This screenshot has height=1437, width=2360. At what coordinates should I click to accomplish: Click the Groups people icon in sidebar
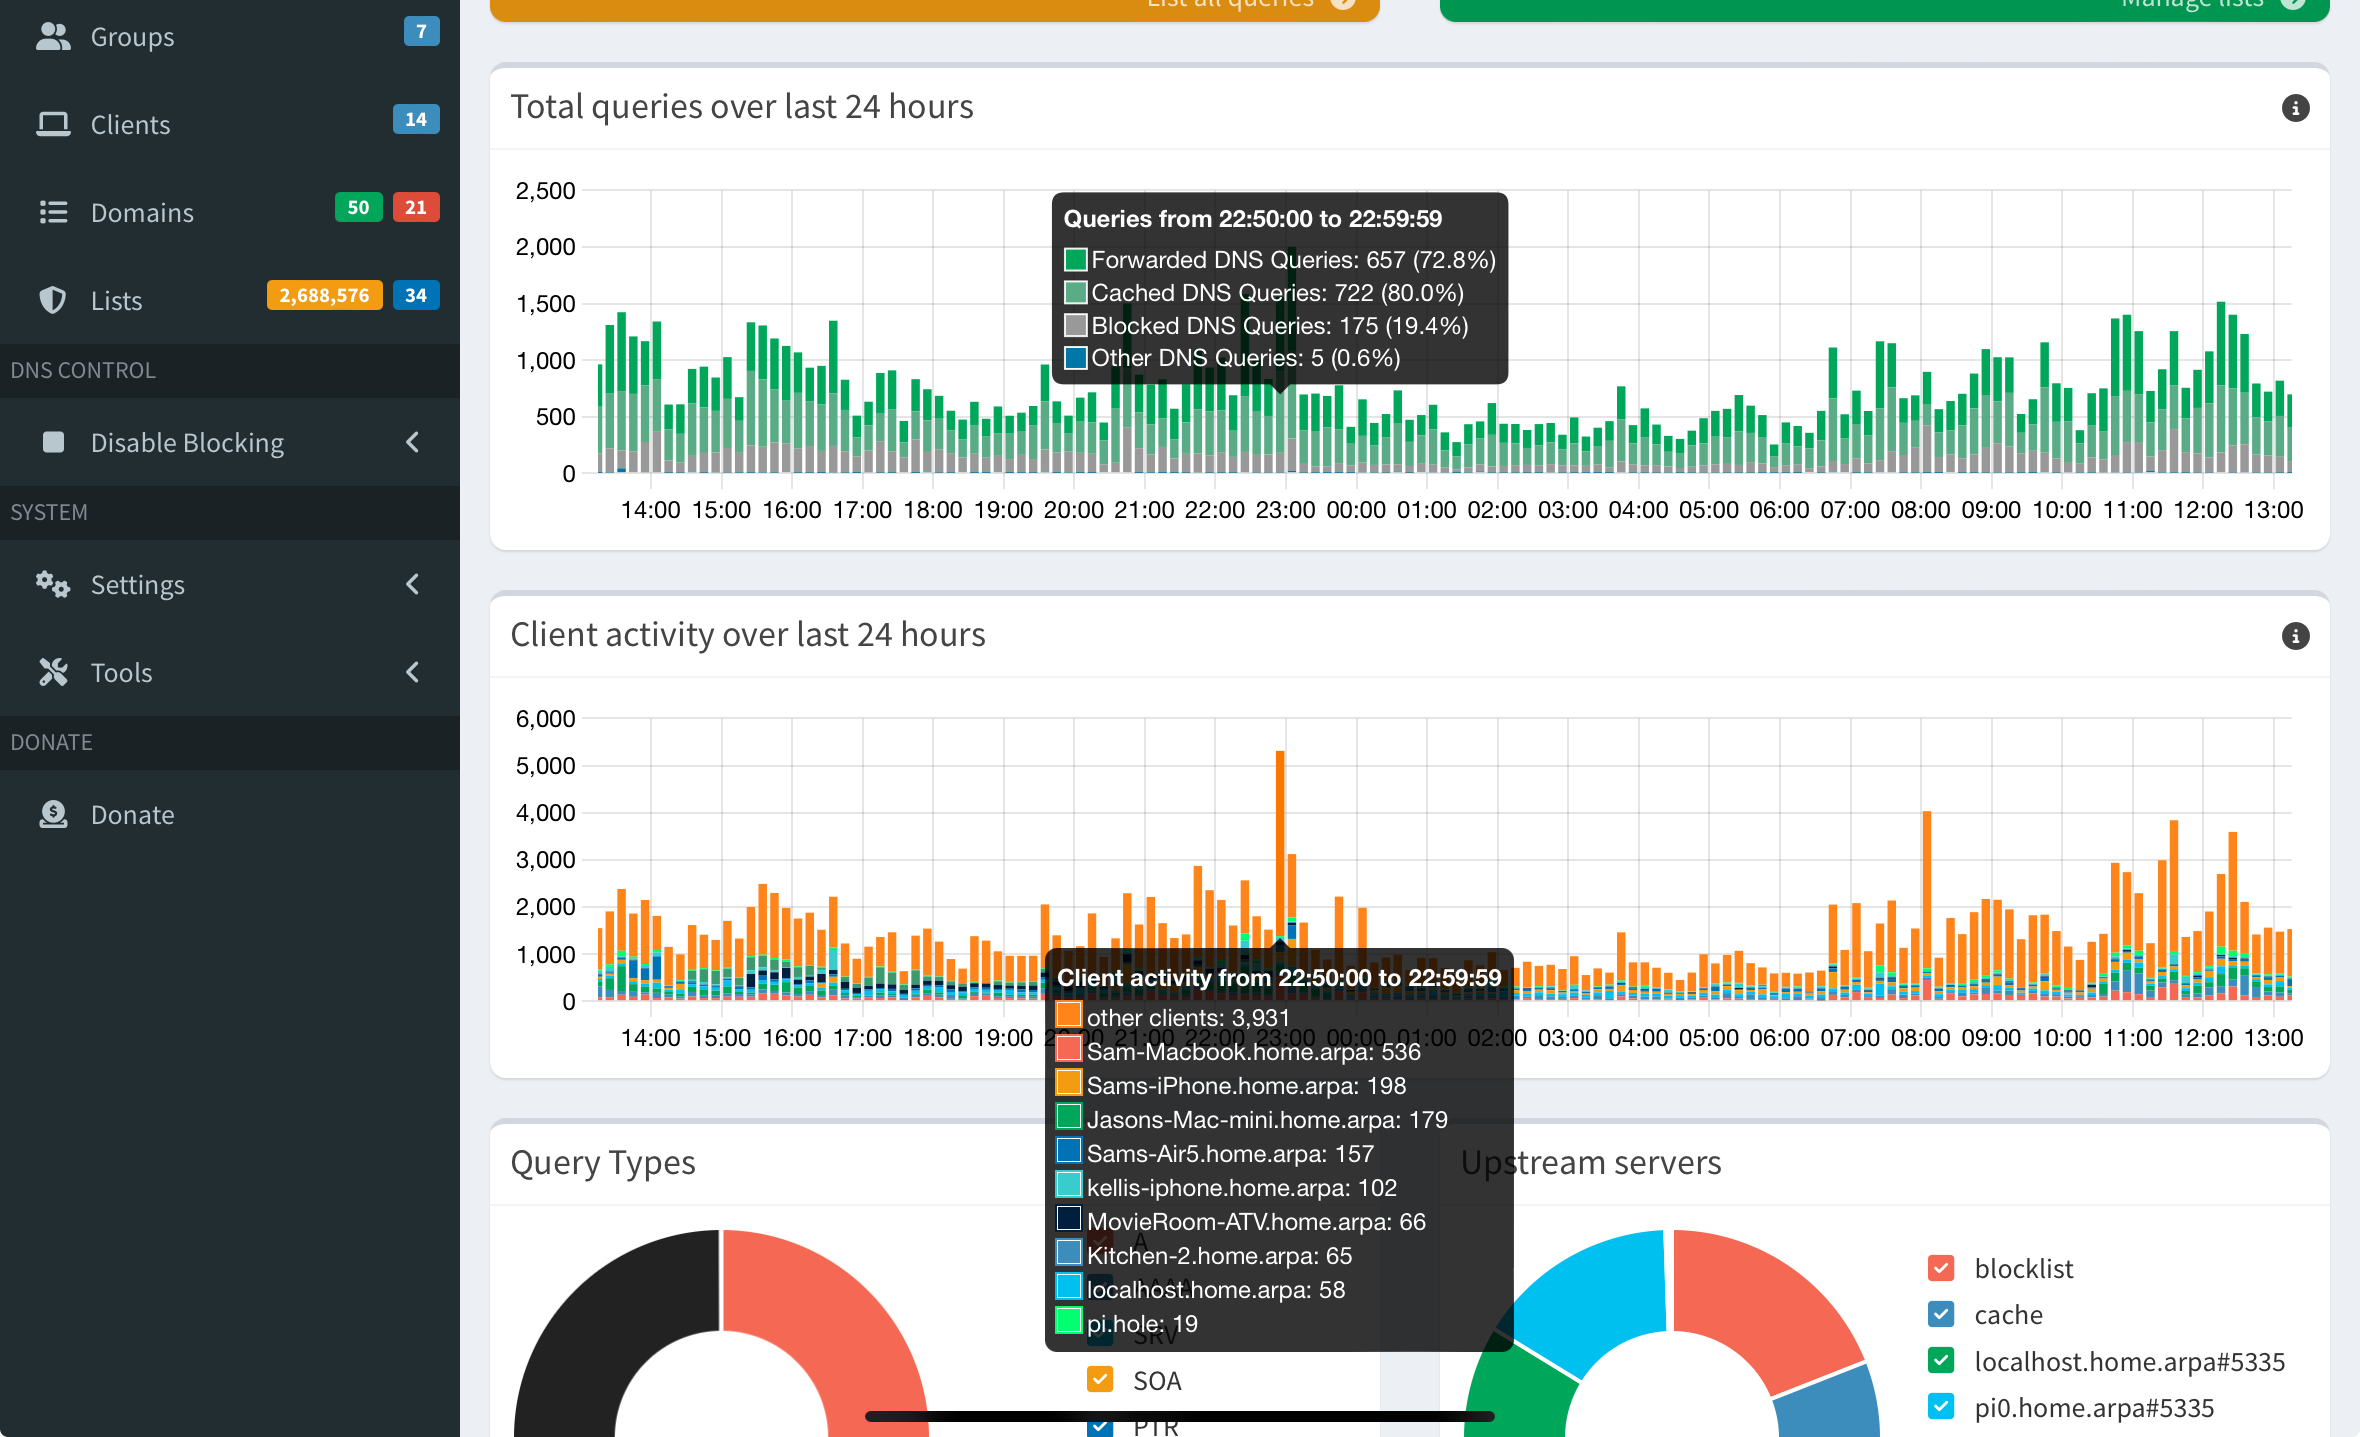pos(53,37)
